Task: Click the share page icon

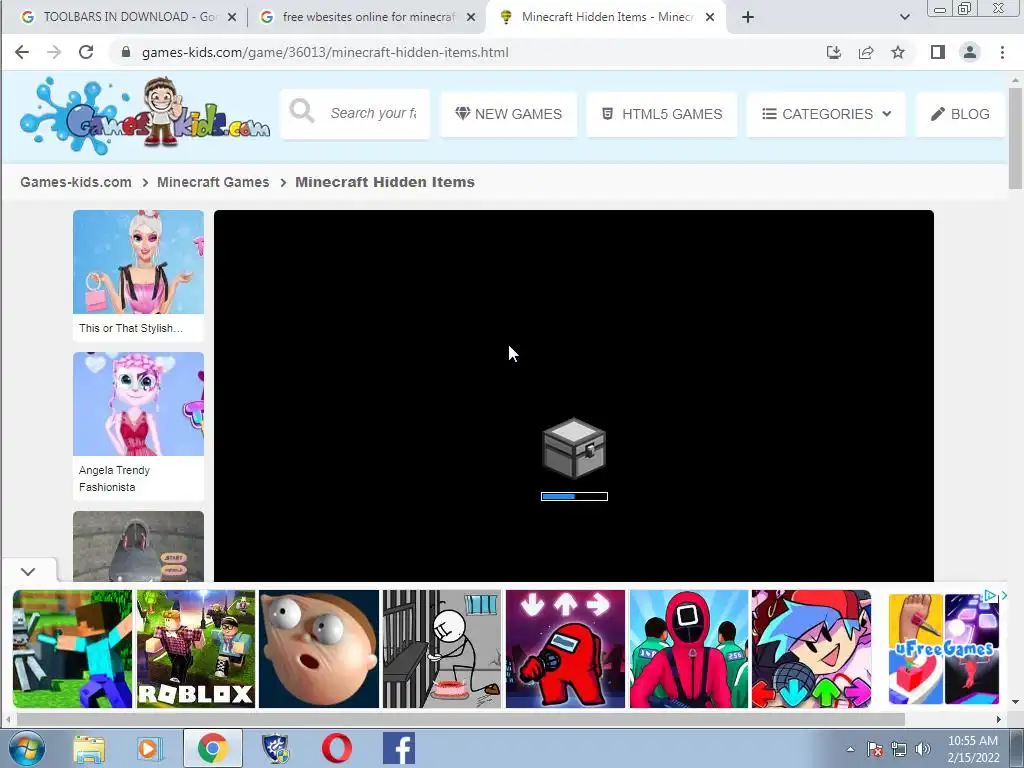Action: point(866,52)
